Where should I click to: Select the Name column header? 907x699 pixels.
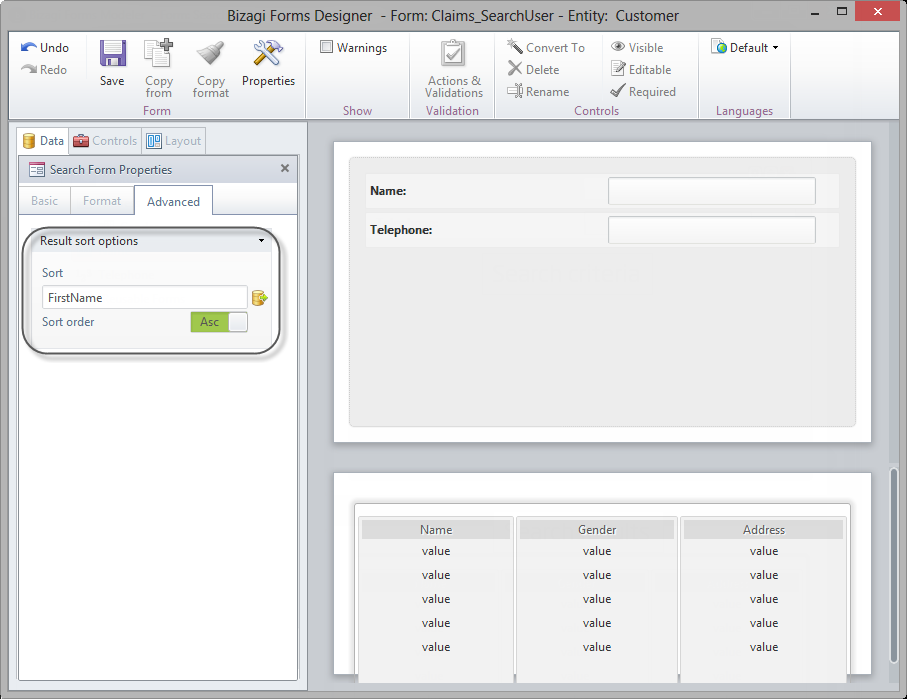[x=436, y=529]
